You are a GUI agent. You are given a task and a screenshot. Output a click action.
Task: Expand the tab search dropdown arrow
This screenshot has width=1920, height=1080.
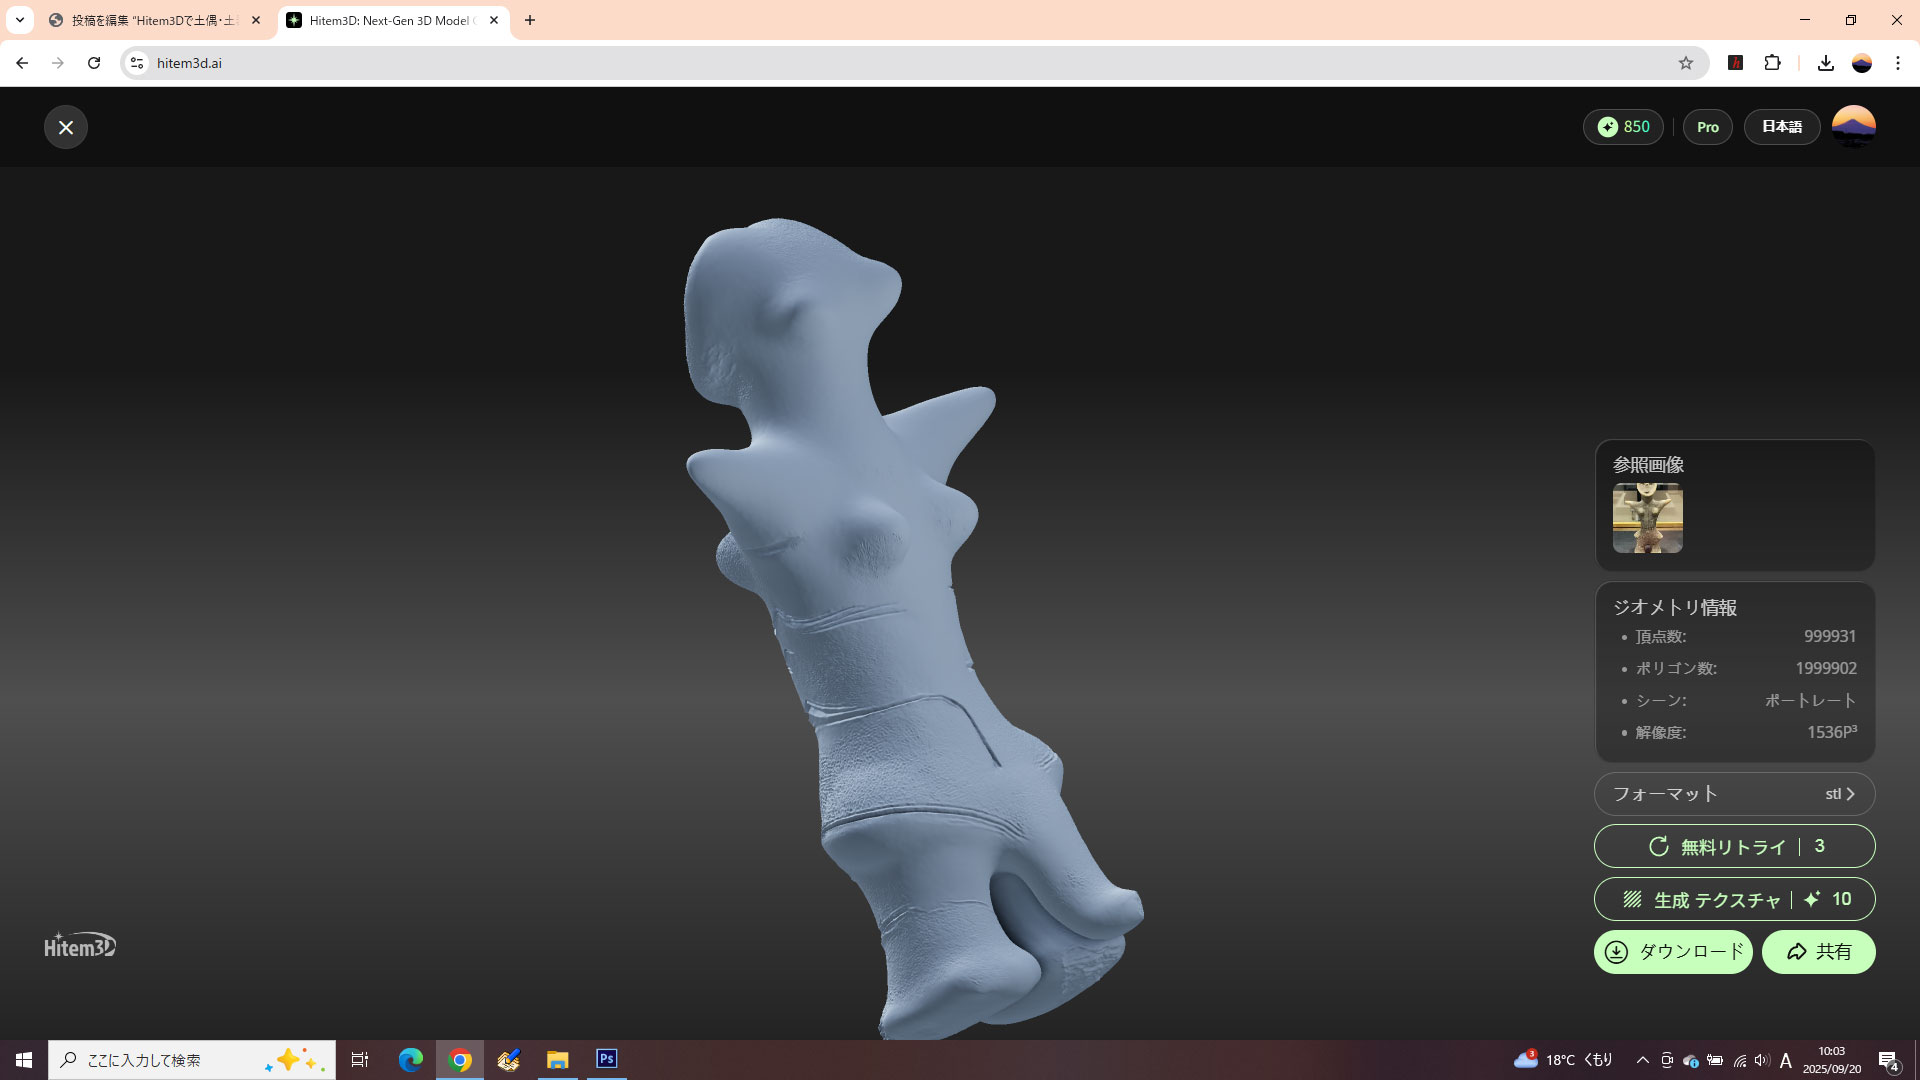(20, 20)
